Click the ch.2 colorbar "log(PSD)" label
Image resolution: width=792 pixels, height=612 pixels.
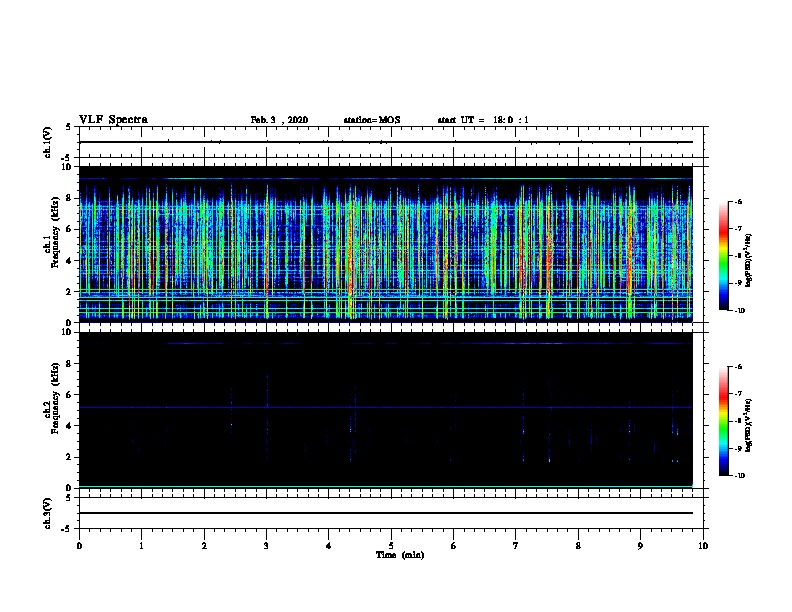pos(748,426)
